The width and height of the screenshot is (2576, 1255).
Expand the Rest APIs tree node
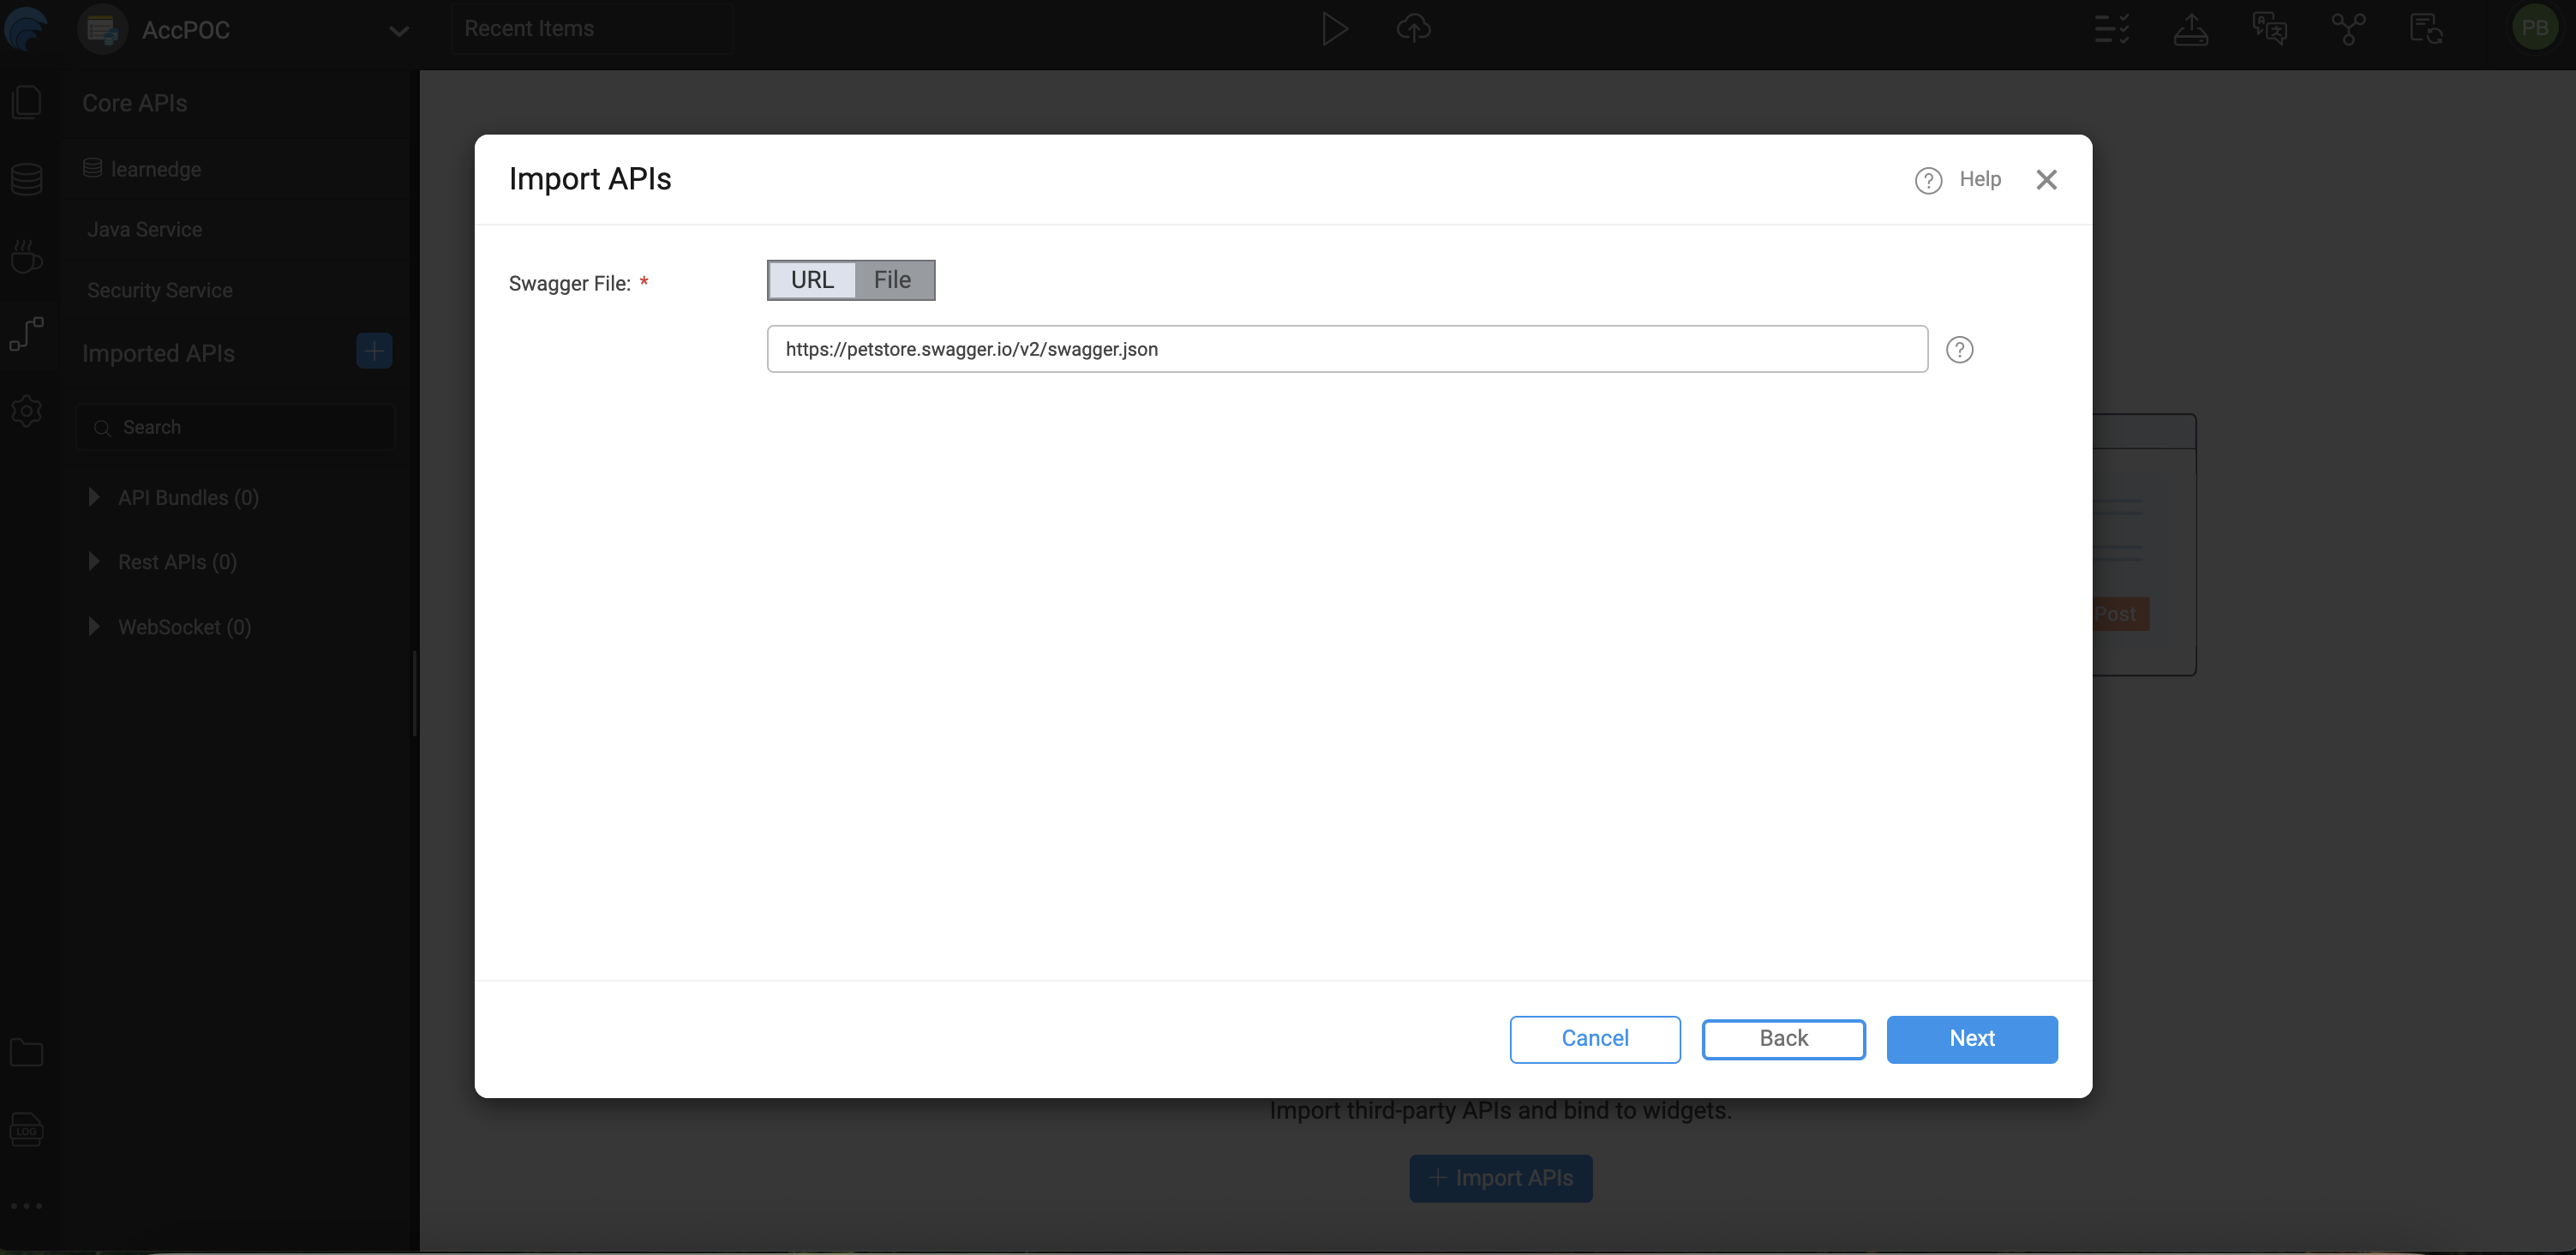click(x=94, y=561)
